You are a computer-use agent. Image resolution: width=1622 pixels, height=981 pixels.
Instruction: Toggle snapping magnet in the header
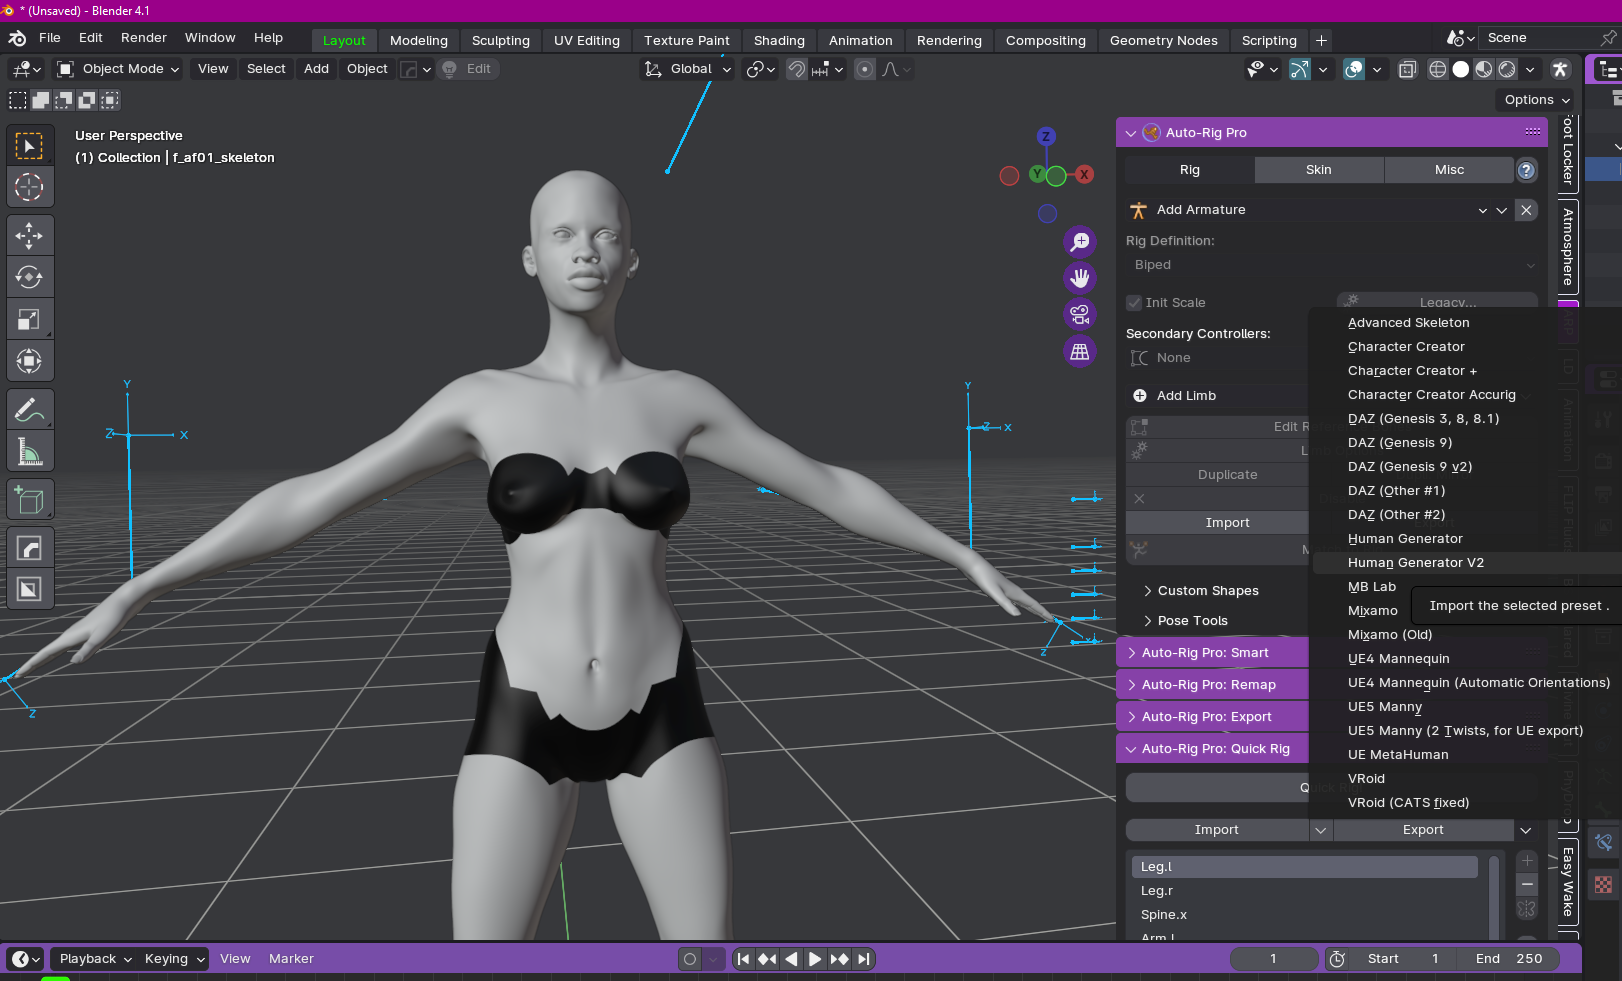[797, 69]
